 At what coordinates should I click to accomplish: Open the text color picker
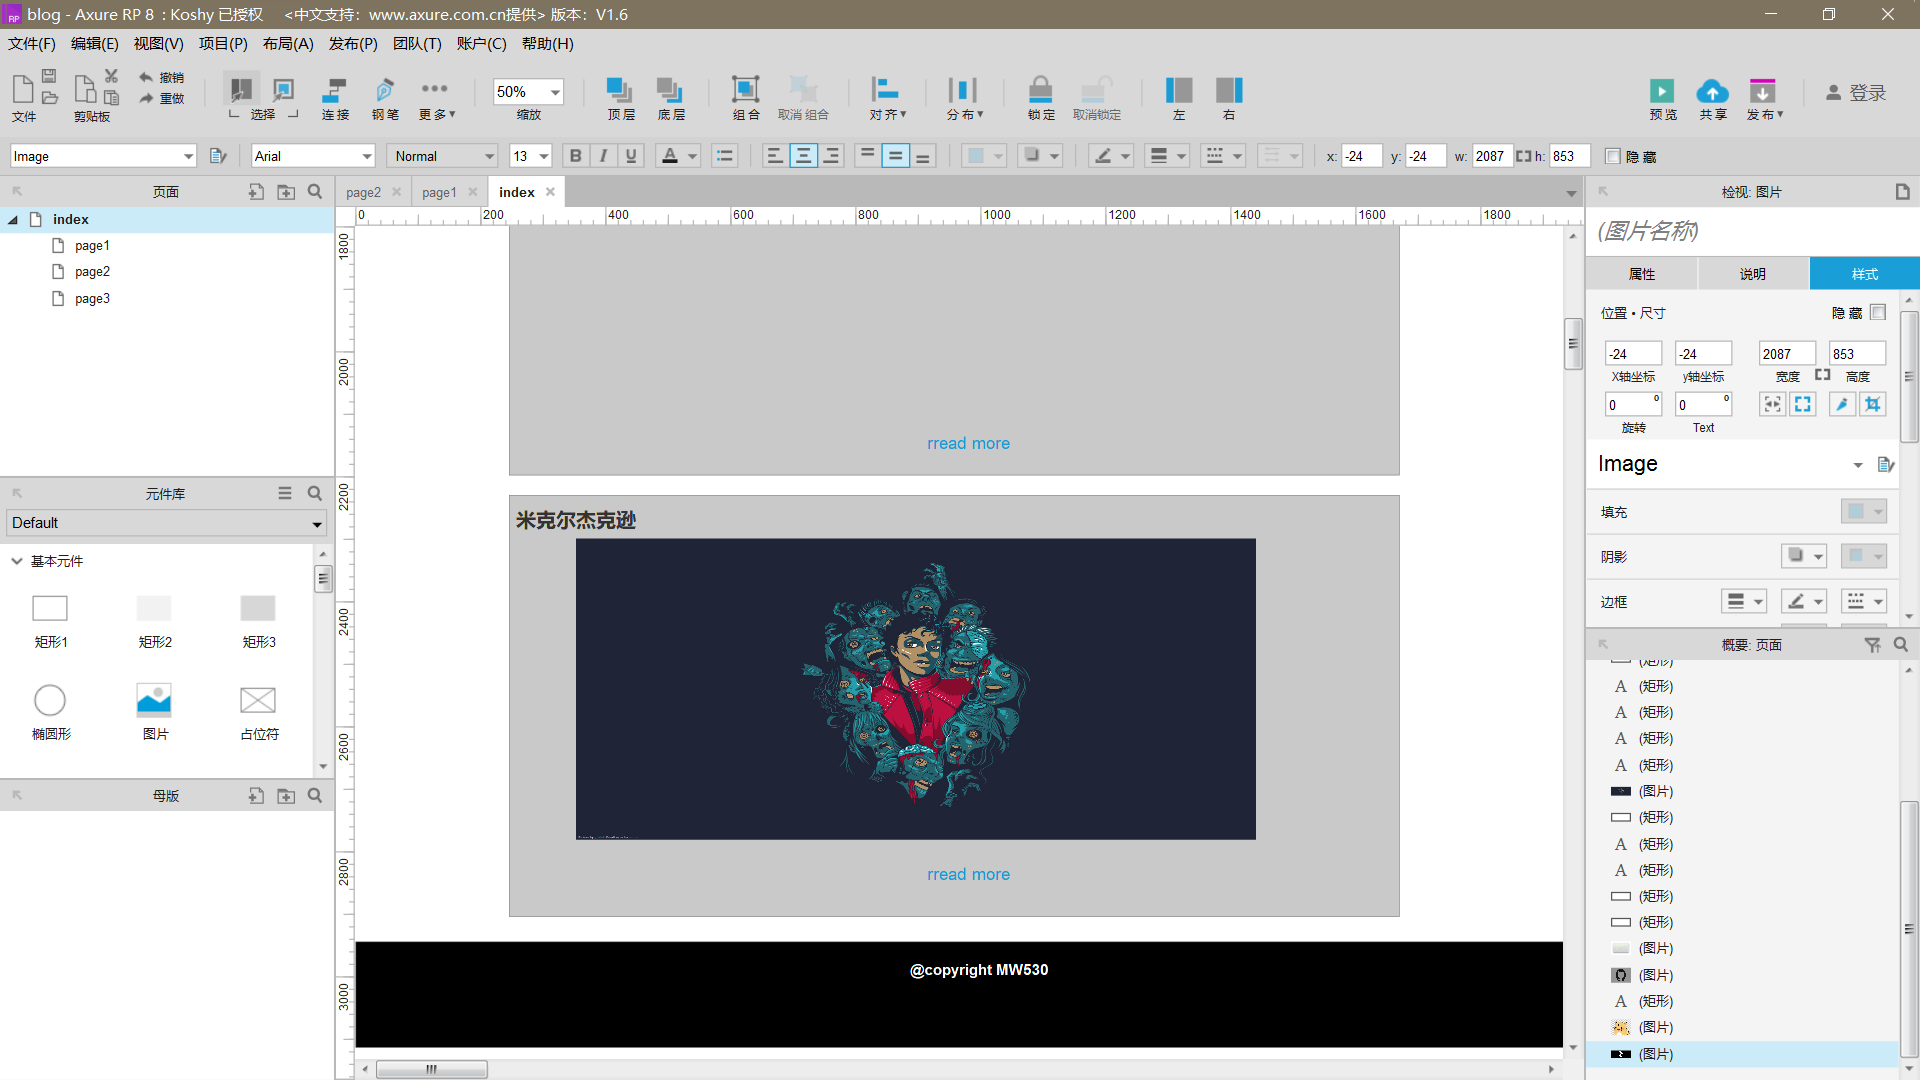[677, 156]
